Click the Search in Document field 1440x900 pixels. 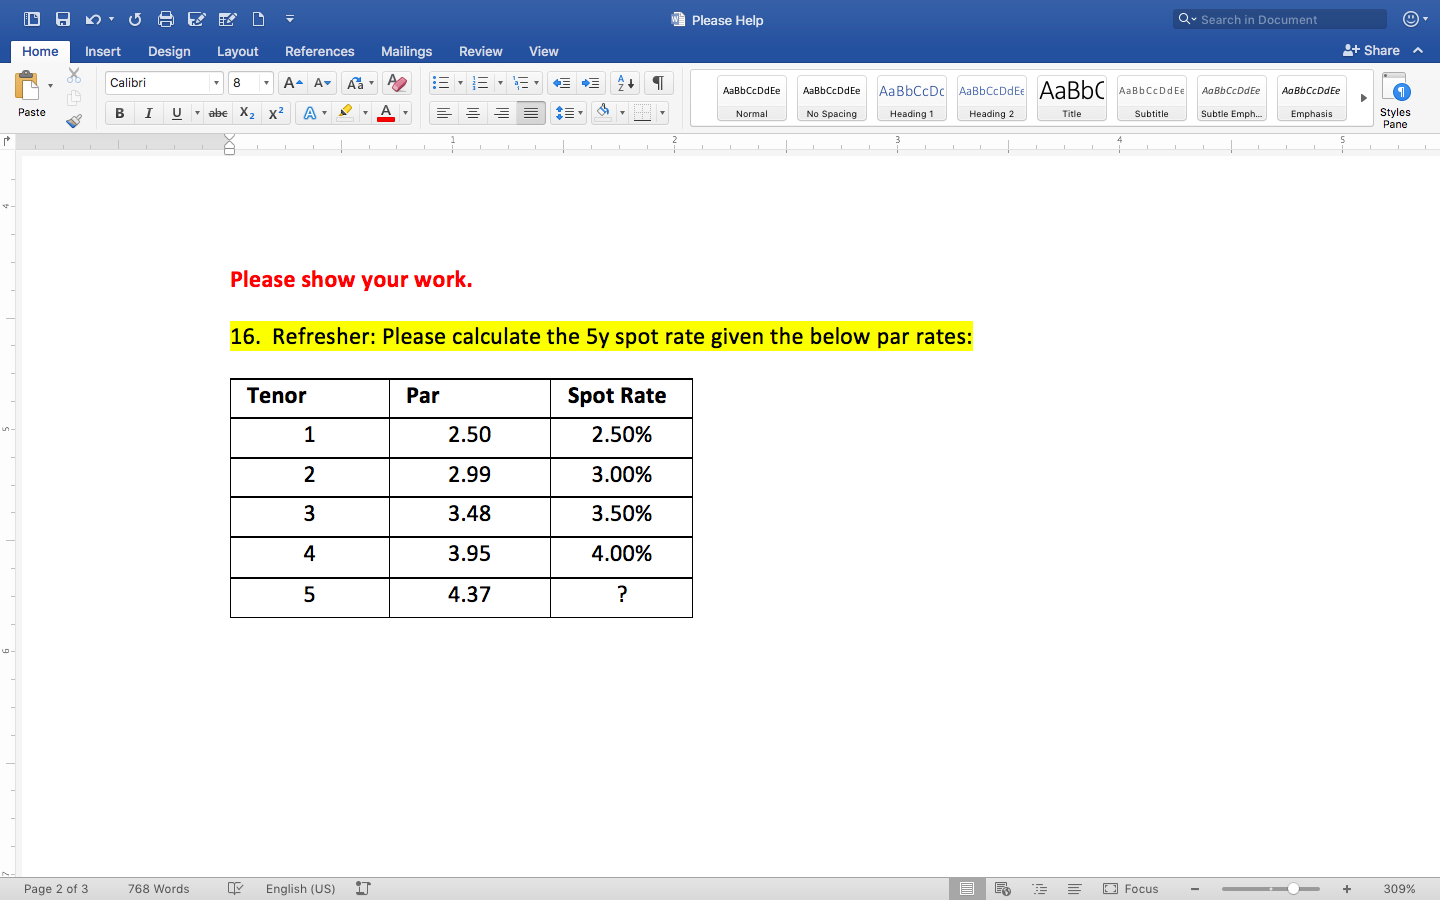click(x=1280, y=19)
